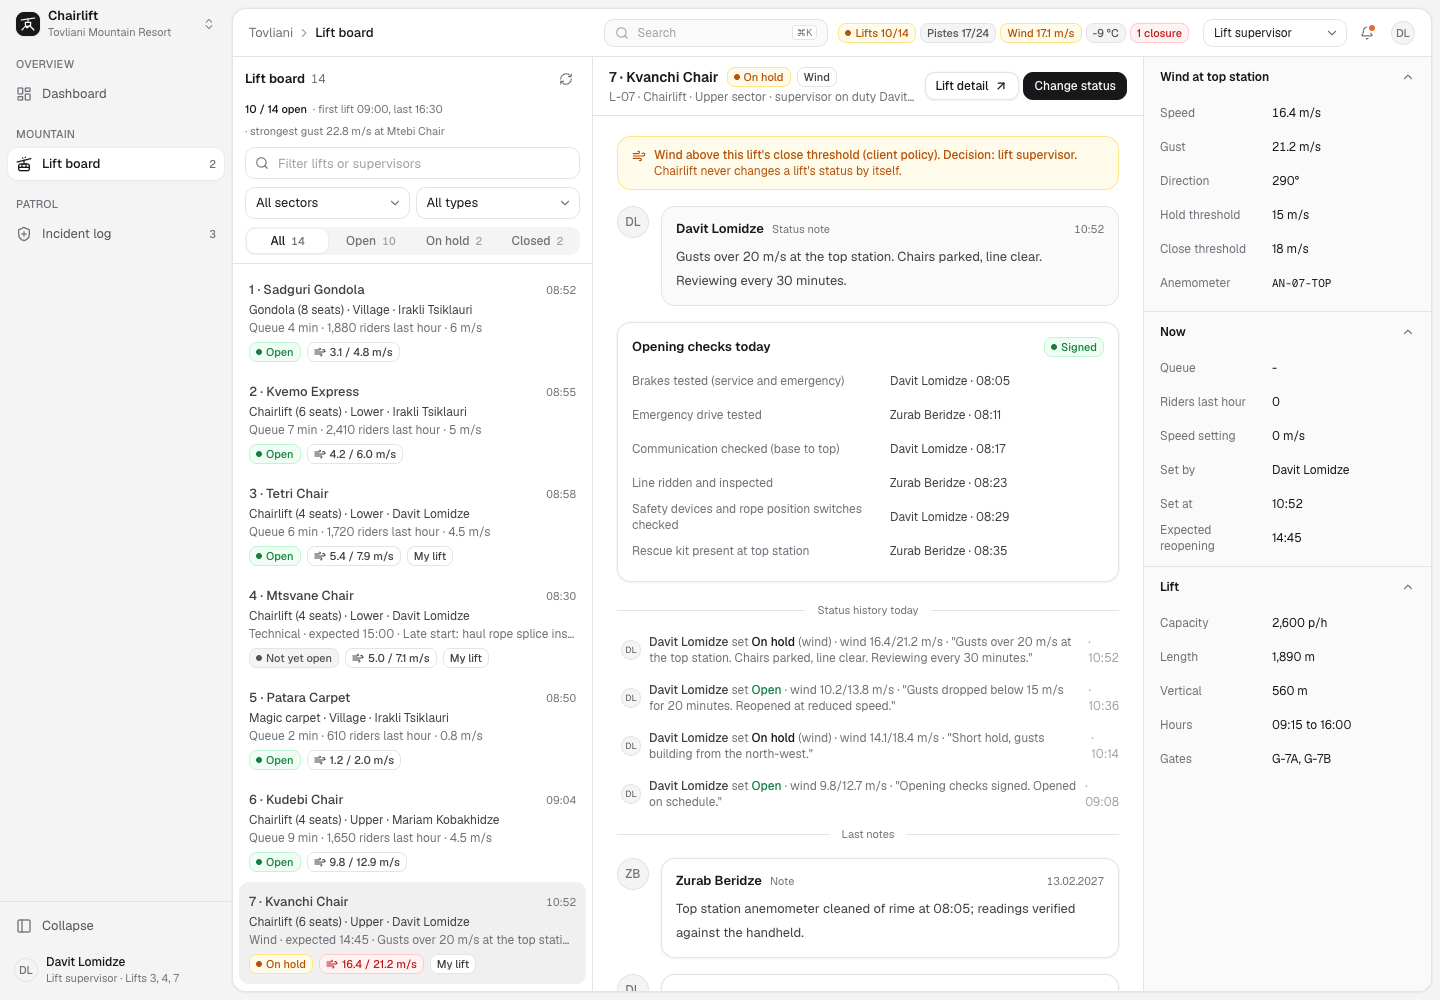Select Kudebi Chair lift row
Image resolution: width=1440 pixels, height=1000 pixels.
[x=412, y=831]
